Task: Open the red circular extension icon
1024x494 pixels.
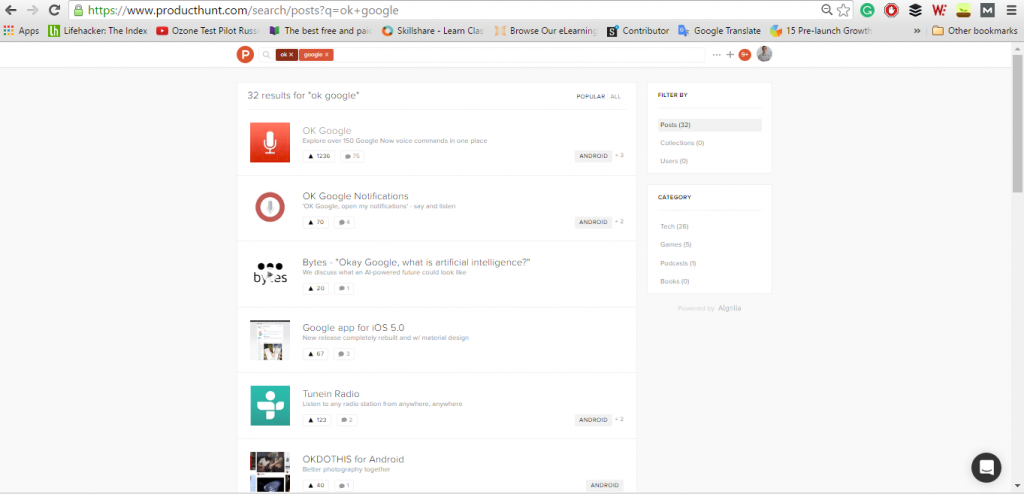Action: (891, 10)
